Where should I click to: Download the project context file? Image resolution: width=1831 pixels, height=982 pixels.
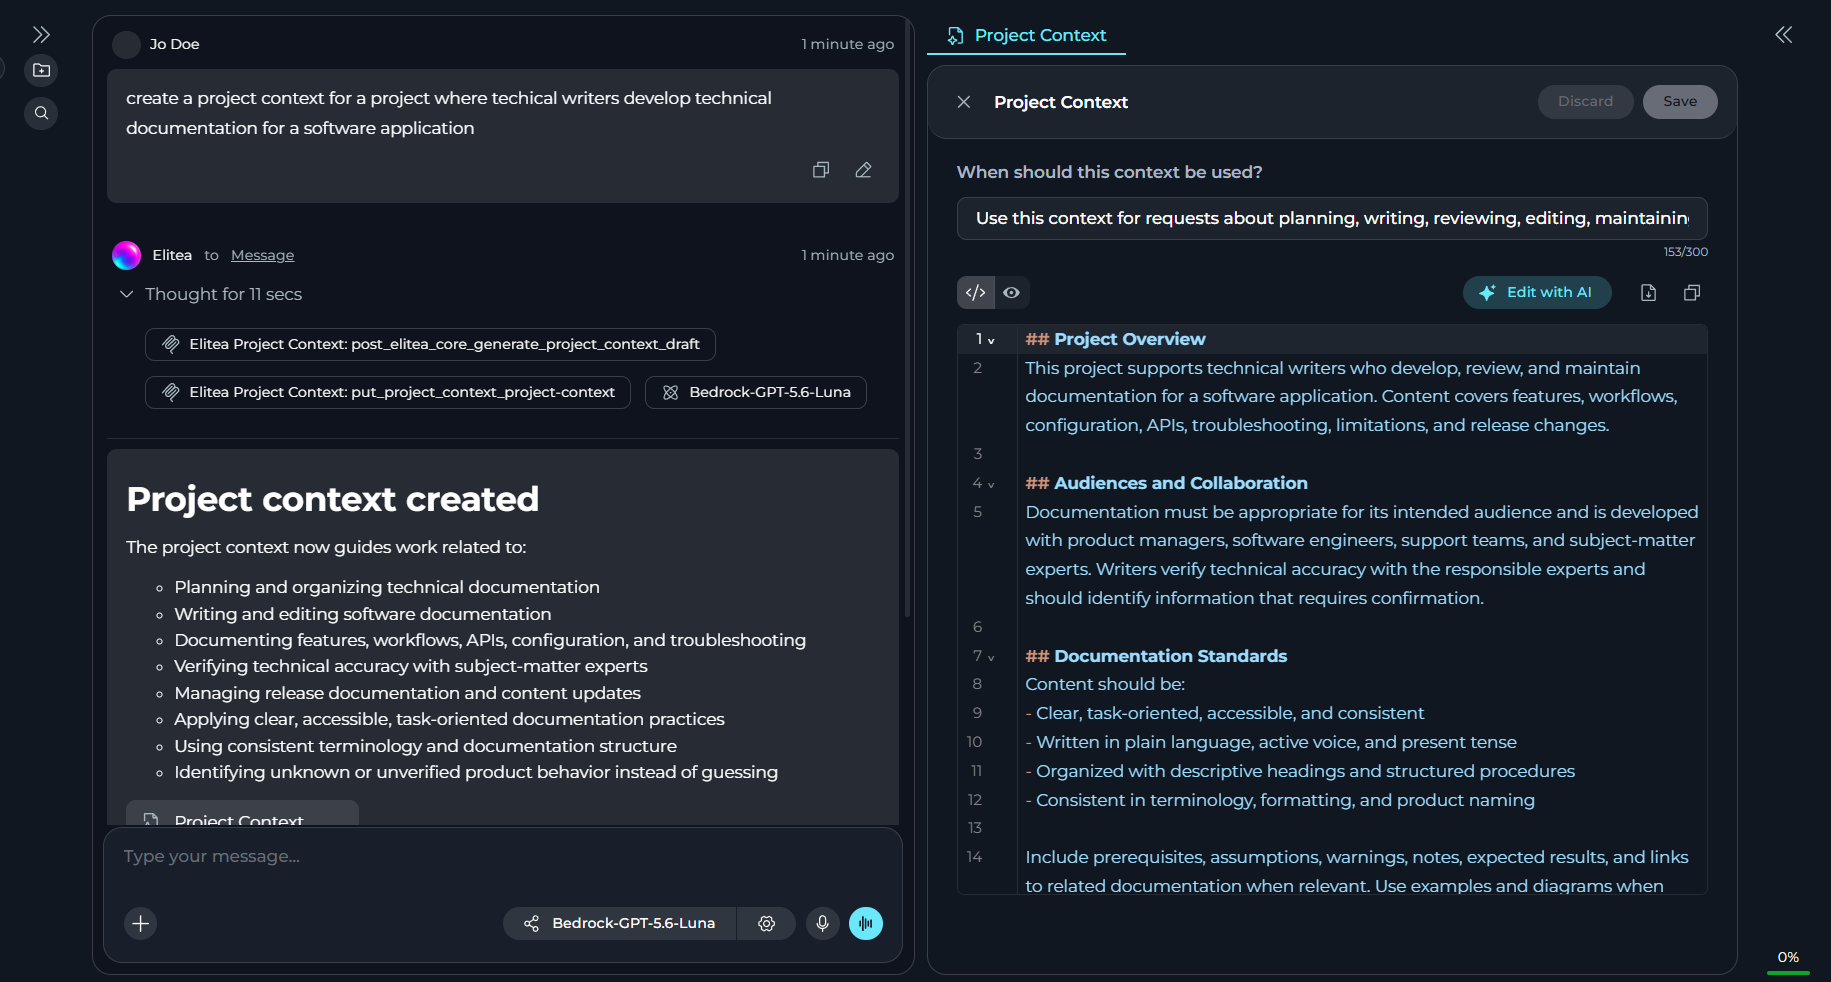1649,293
